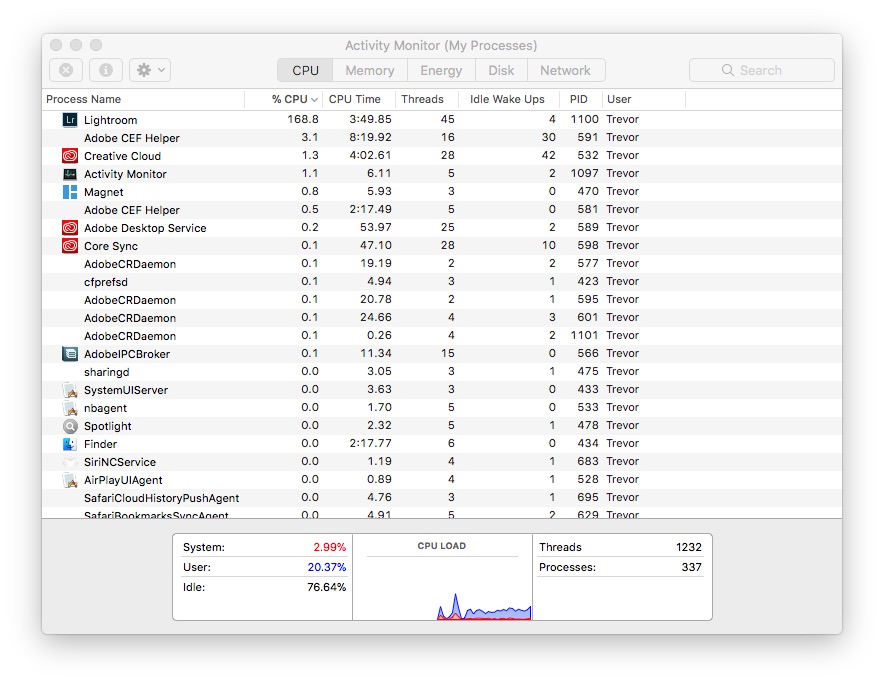Click the Core Sync icon
This screenshot has height=684, width=884.
click(x=70, y=246)
